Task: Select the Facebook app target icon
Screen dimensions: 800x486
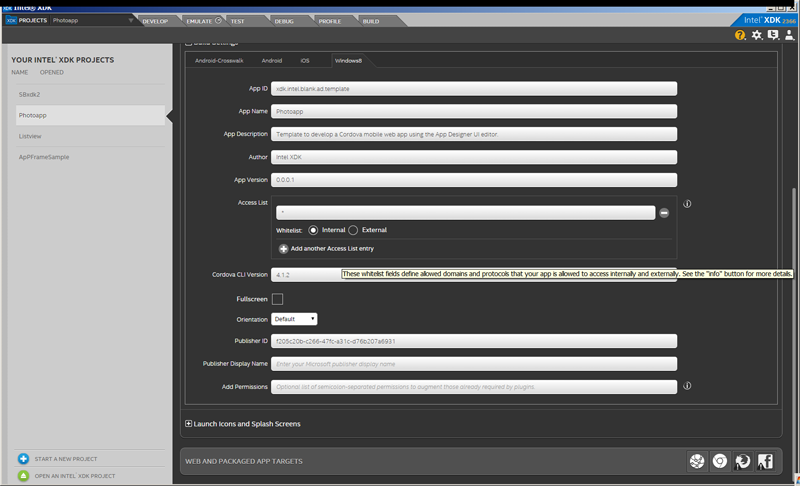Action: pos(765,461)
